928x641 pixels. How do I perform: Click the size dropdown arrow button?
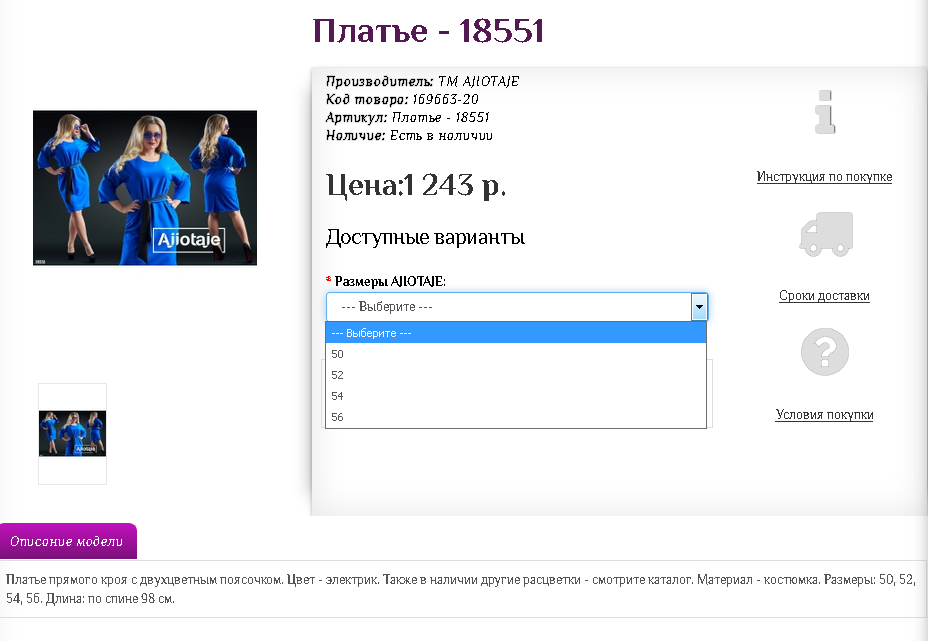pos(699,307)
